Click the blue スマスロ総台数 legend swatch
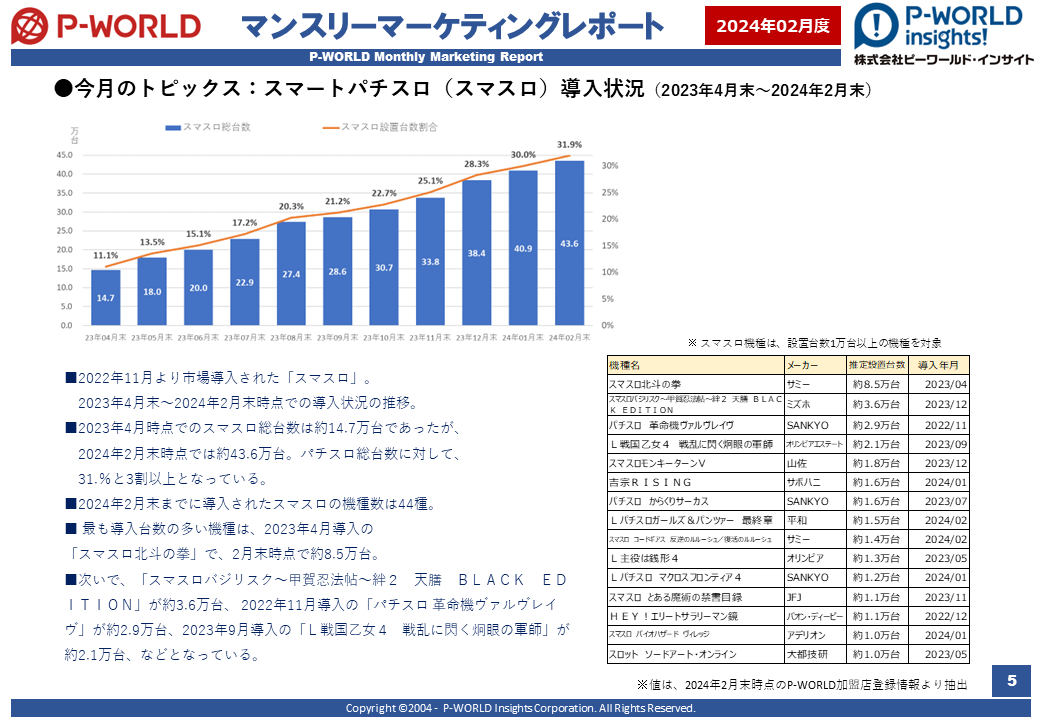The width and height of the screenshot is (1040, 720). point(172,127)
